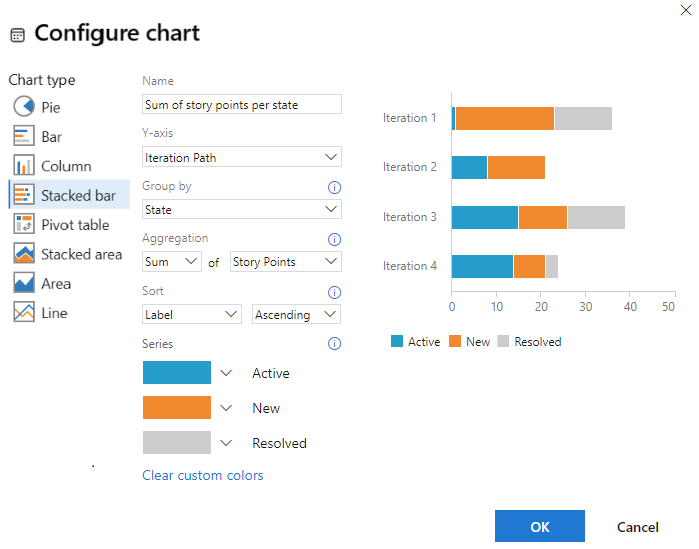Select the Pivot table icon
699x549 pixels.
(24, 224)
